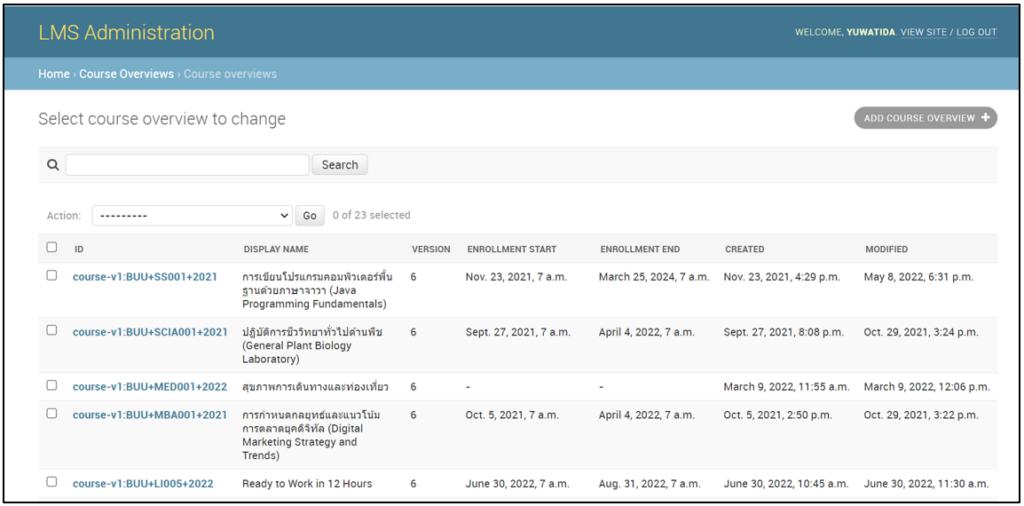This screenshot has height=506, width=1024.
Task: Click the Go button
Action: (309, 215)
